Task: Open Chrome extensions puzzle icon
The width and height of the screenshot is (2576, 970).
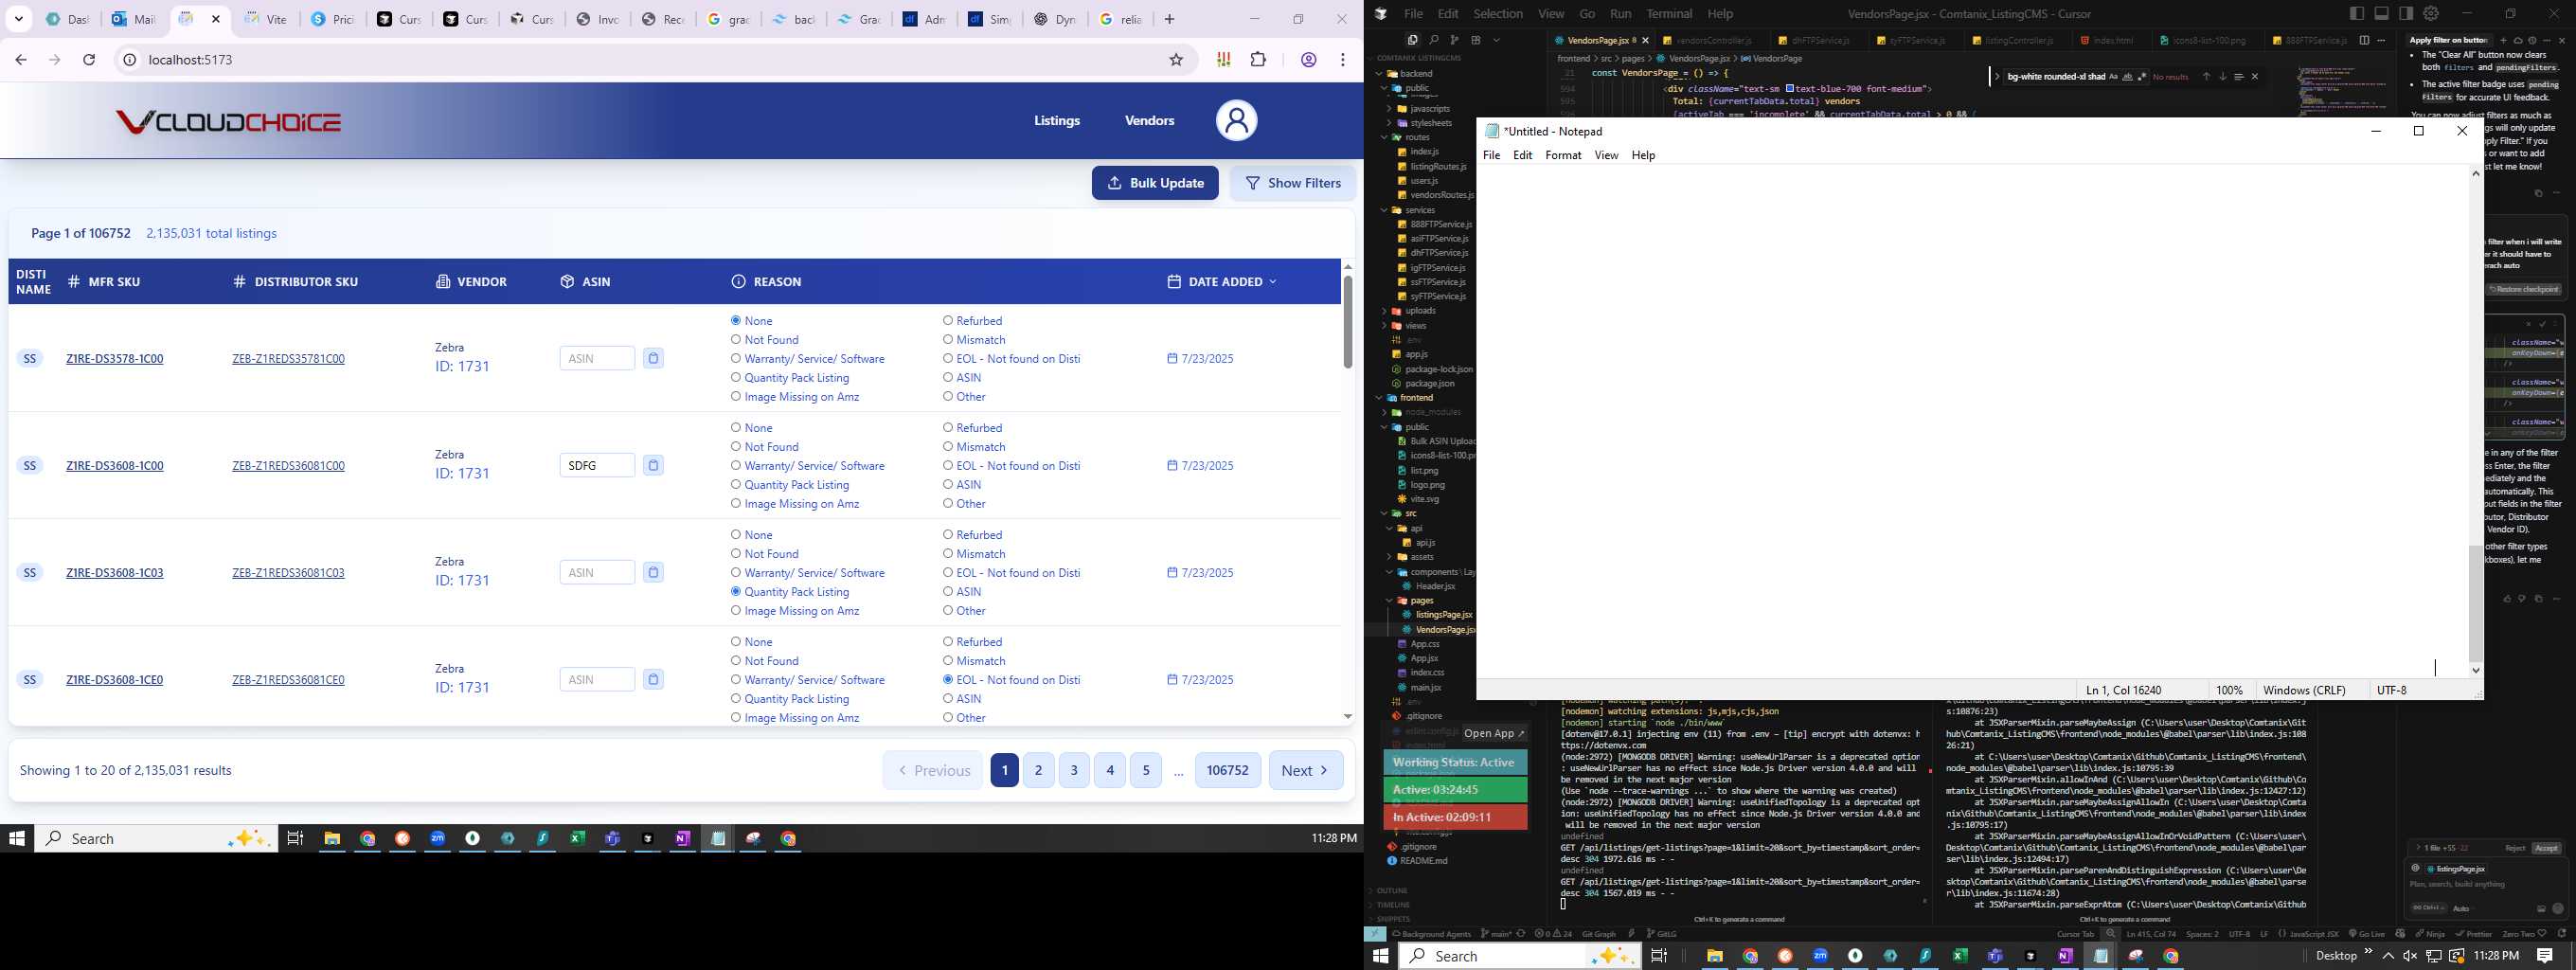Action: (x=1258, y=60)
